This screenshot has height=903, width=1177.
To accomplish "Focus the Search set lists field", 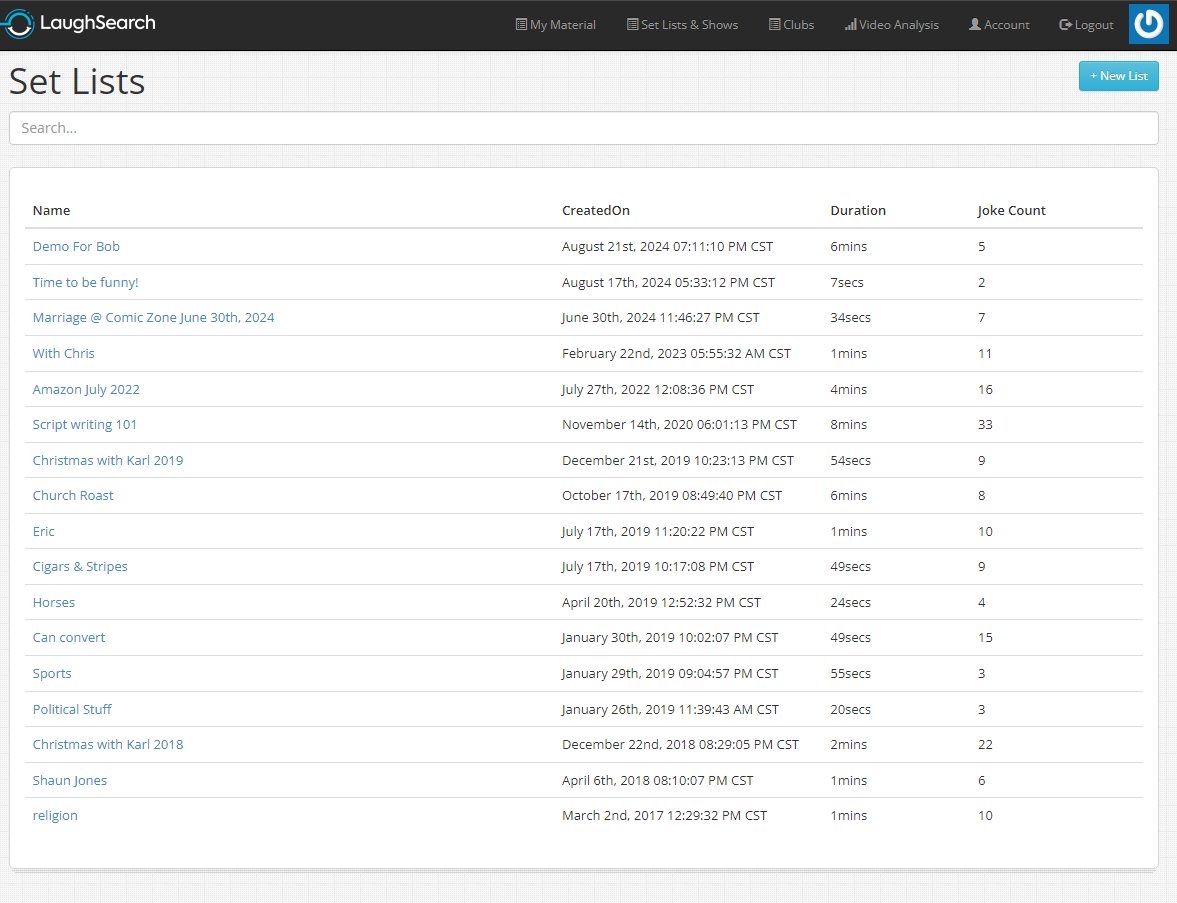I will point(583,128).
